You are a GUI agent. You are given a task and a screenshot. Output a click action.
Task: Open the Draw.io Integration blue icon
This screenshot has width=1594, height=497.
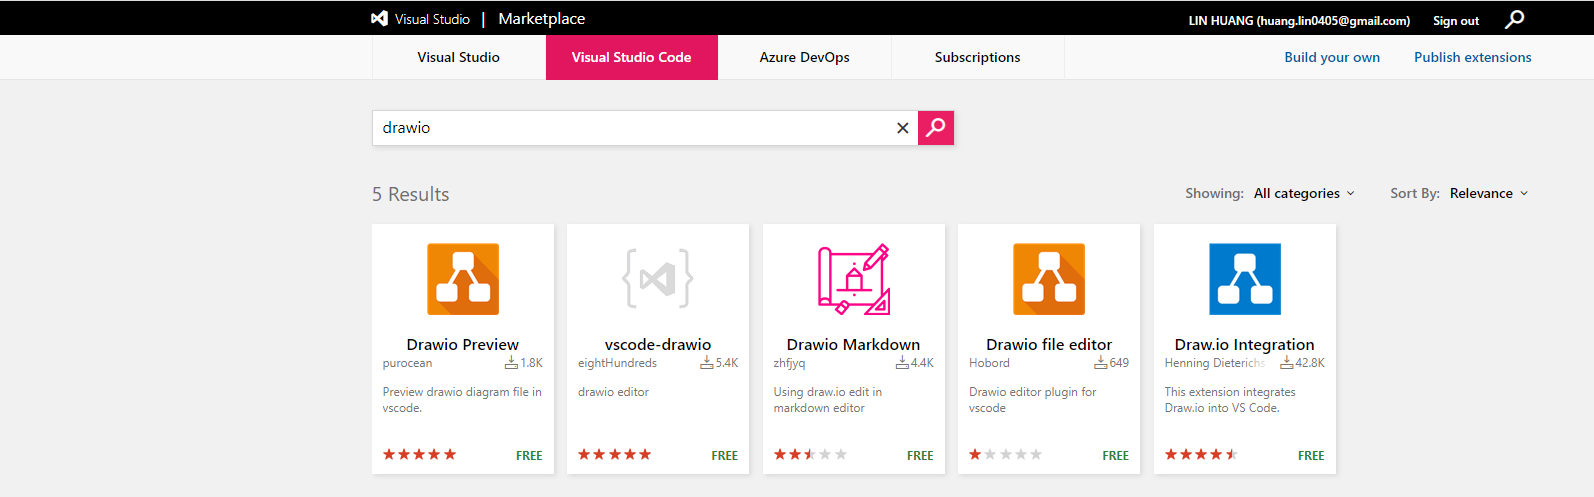(1245, 279)
